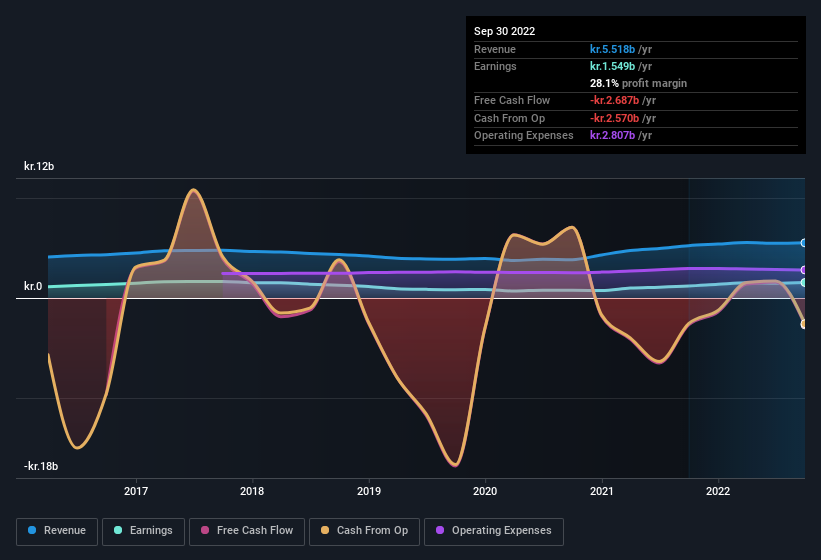Screen dimensions: 821x560
Task: Select the Operating Expenses endpoint marker
Action: coord(804,270)
